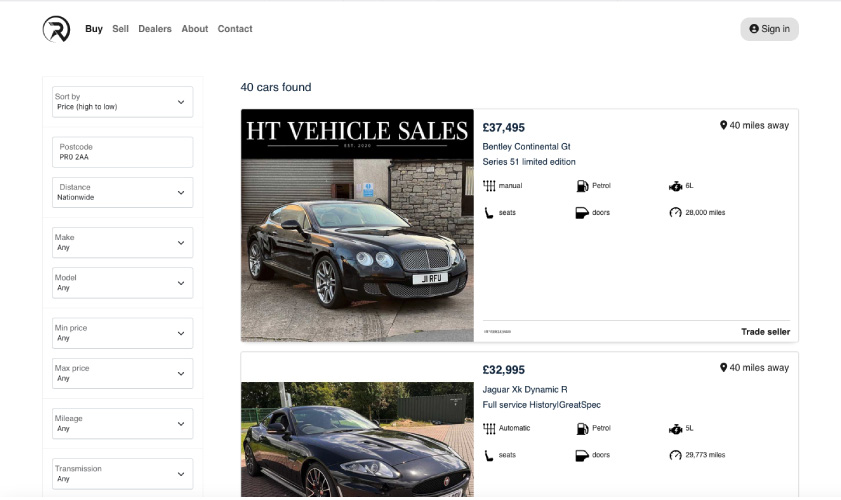Go to the Sell page
Screen dimensions: 841x500
pos(120,29)
